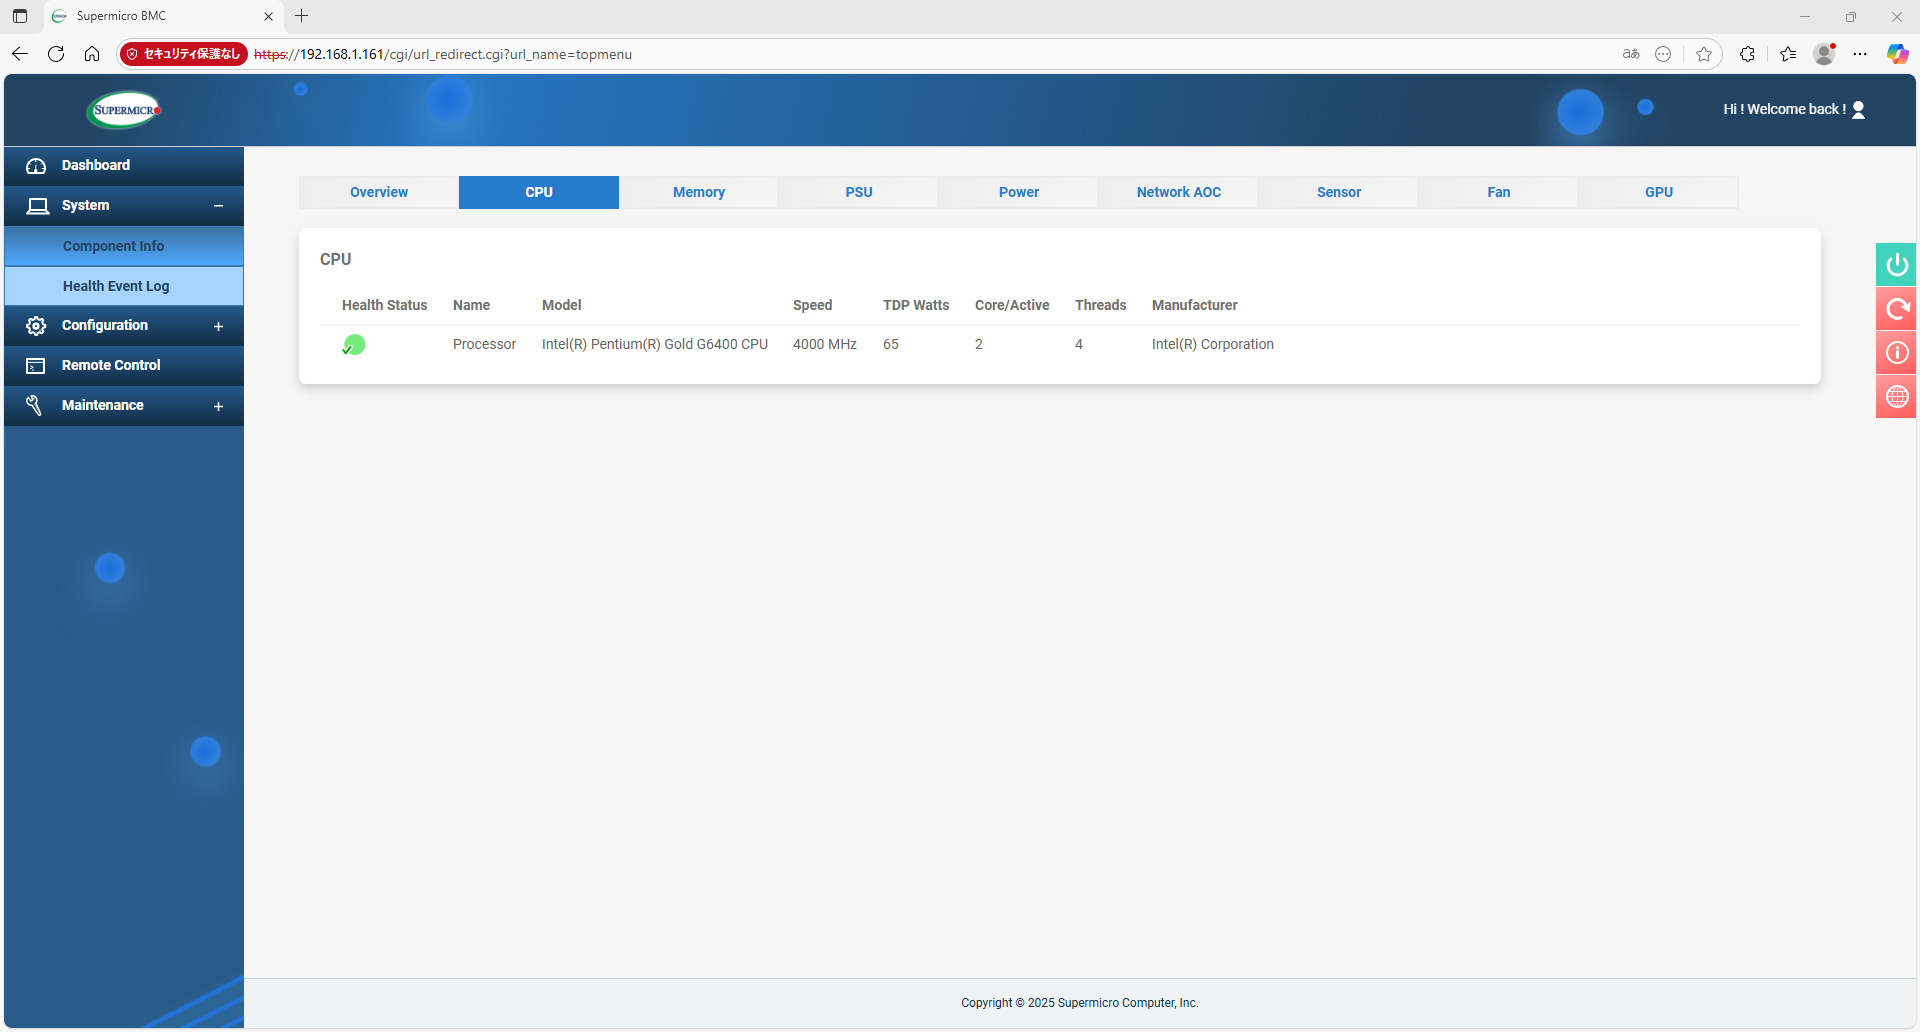This screenshot has height=1032, width=1920.
Task: Switch to the Memory tab
Action: click(x=698, y=192)
